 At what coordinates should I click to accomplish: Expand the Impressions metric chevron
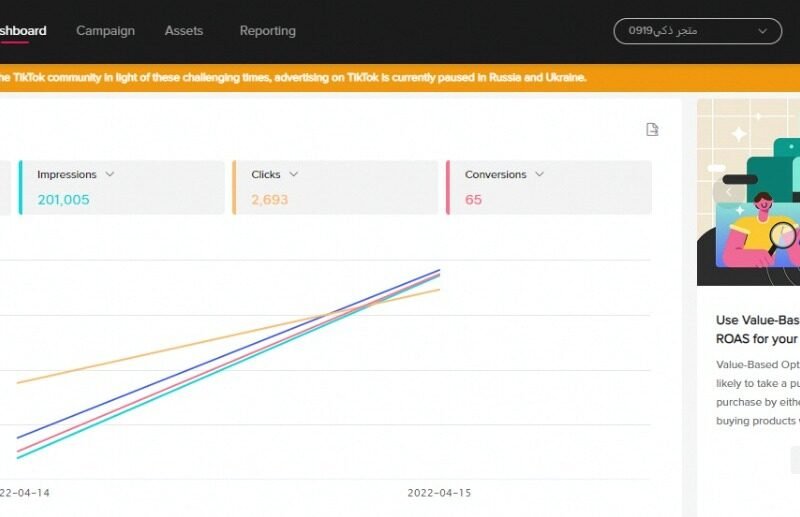coord(110,174)
